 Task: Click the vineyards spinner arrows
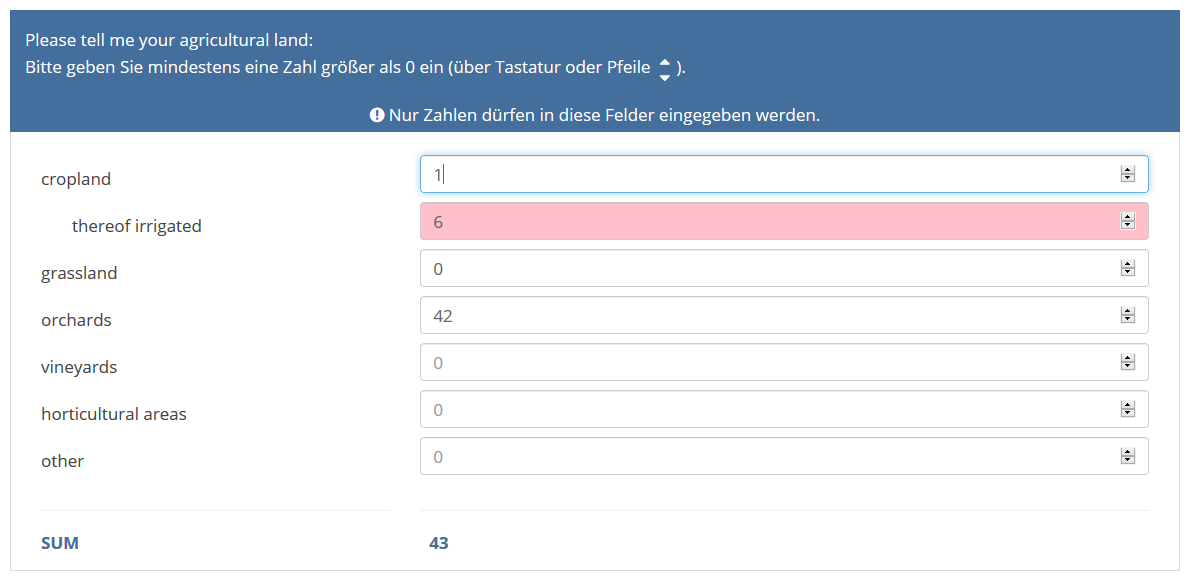tap(1128, 362)
